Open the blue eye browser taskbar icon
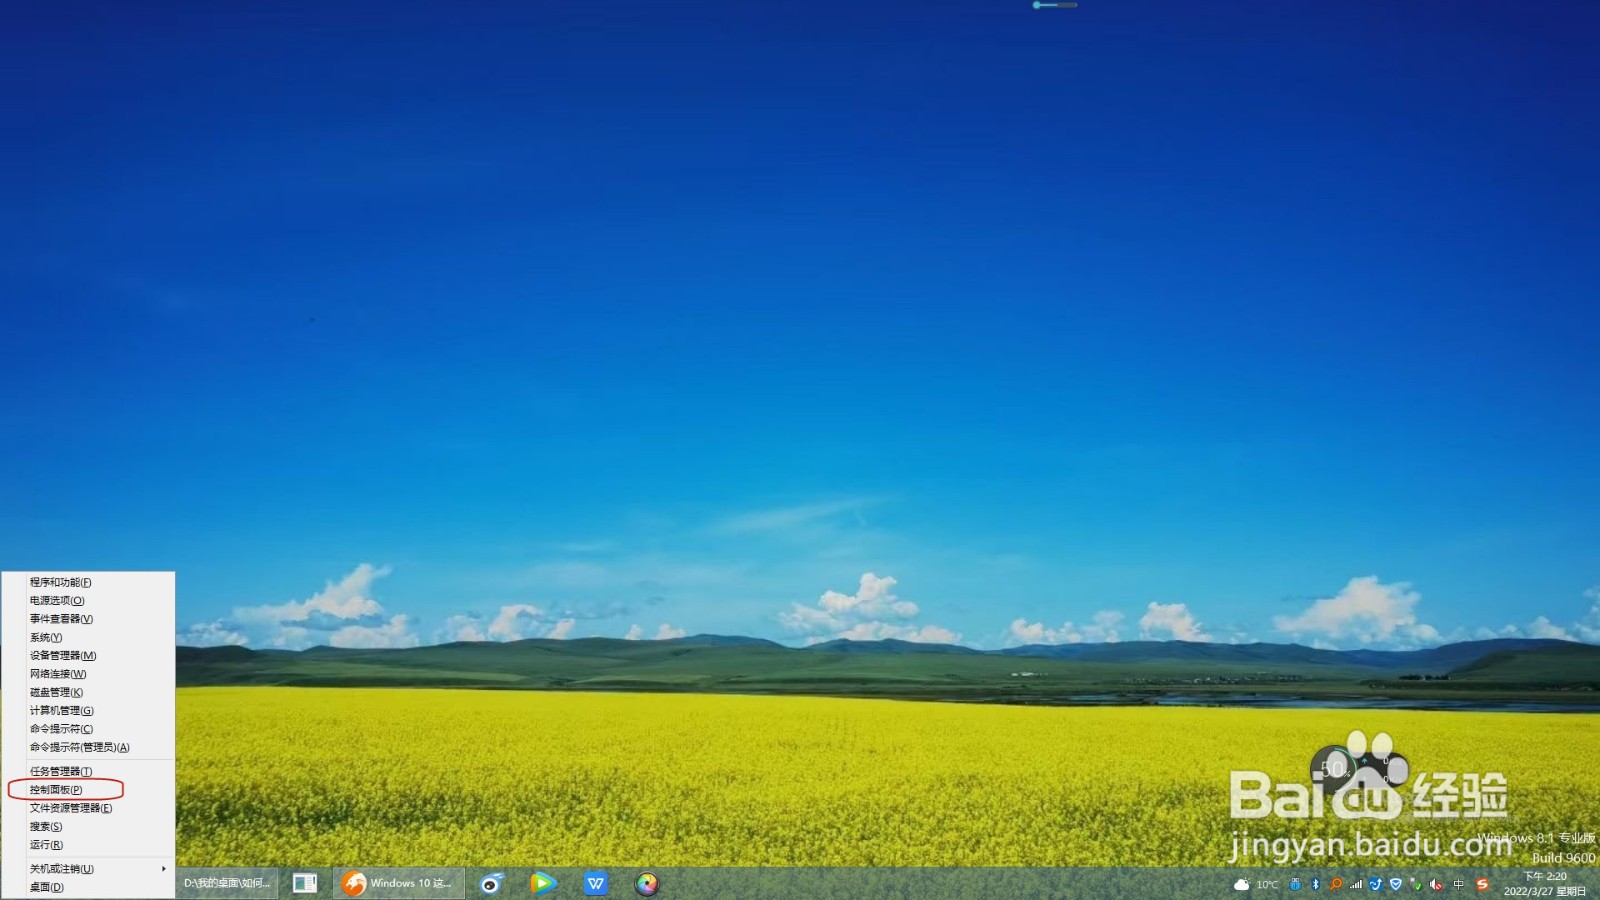Viewport: 1600px width, 900px height. (x=491, y=883)
